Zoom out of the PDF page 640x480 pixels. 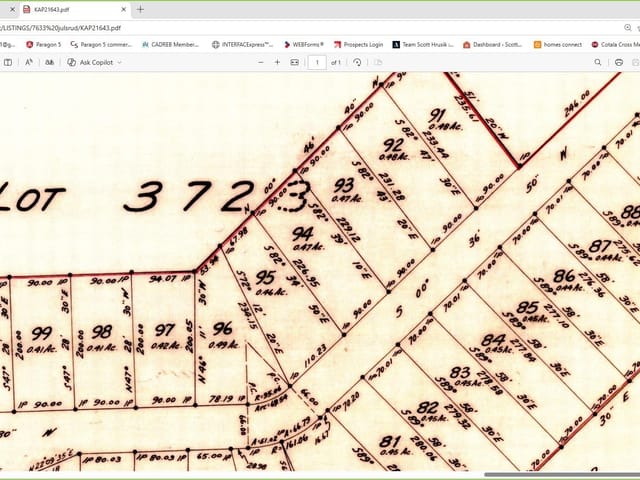coord(261,62)
